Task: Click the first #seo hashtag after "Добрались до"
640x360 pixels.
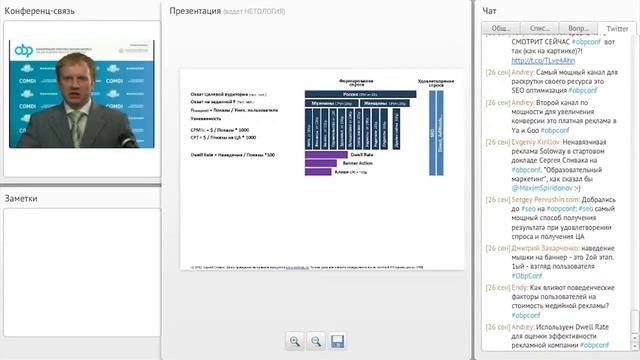Action: 528,209
